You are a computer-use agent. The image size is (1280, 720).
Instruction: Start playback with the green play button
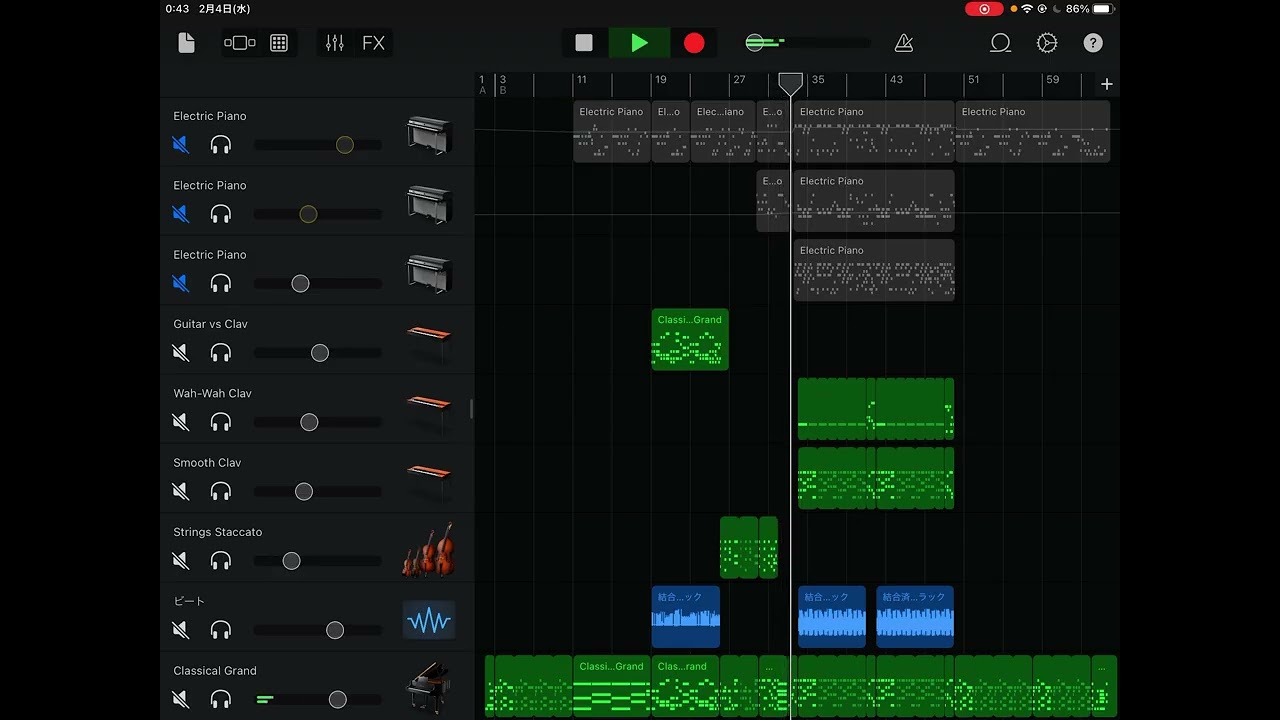click(x=640, y=43)
